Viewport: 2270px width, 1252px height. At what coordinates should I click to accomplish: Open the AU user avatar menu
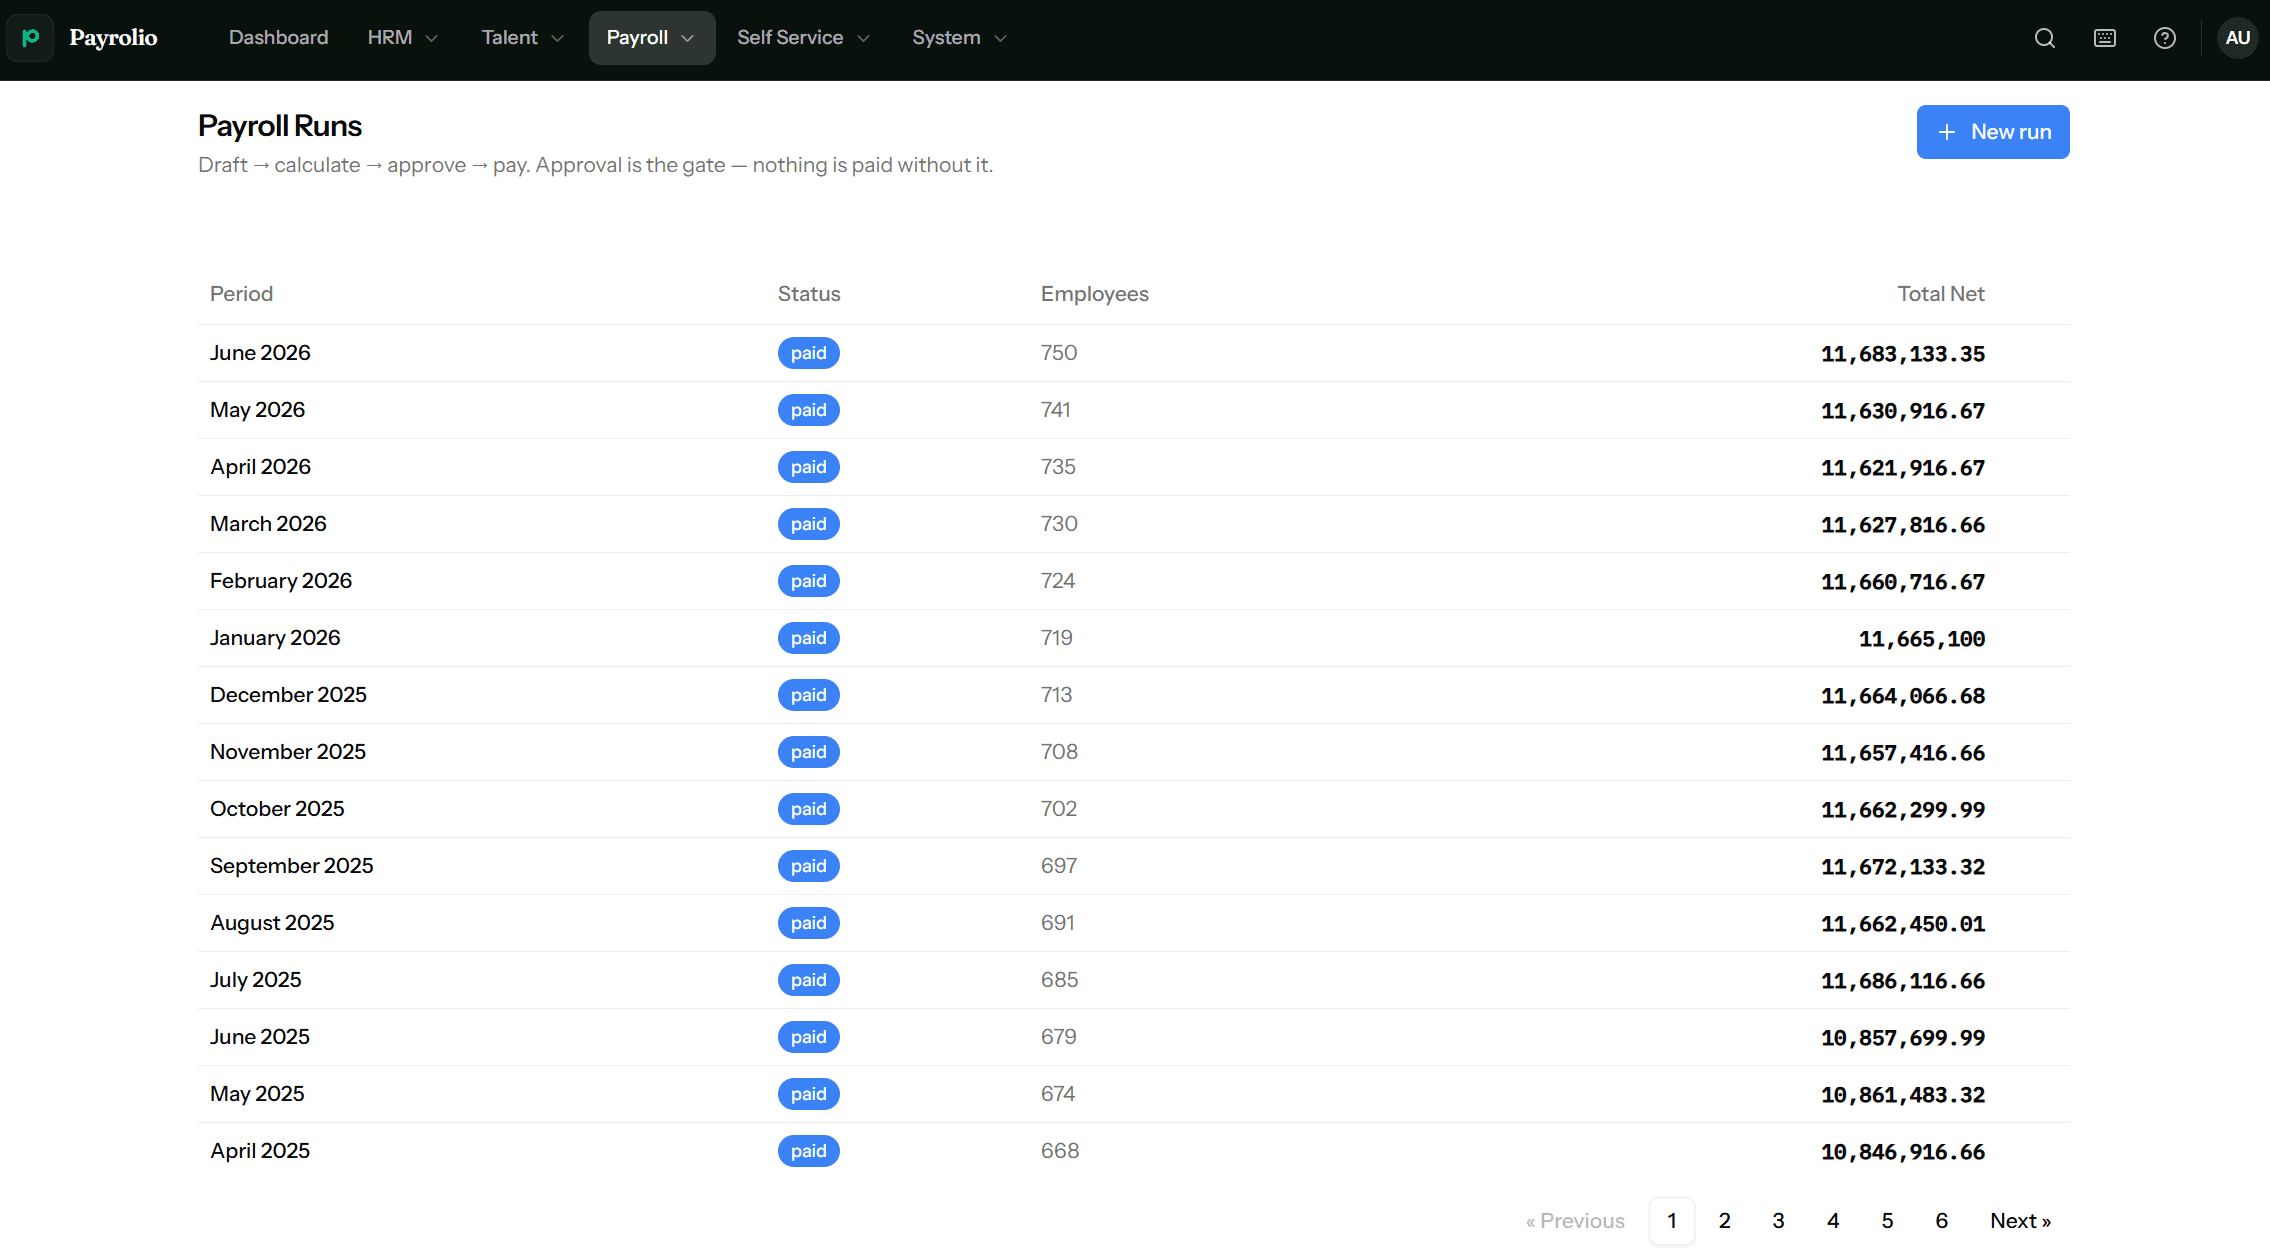click(x=2238, y=38)
